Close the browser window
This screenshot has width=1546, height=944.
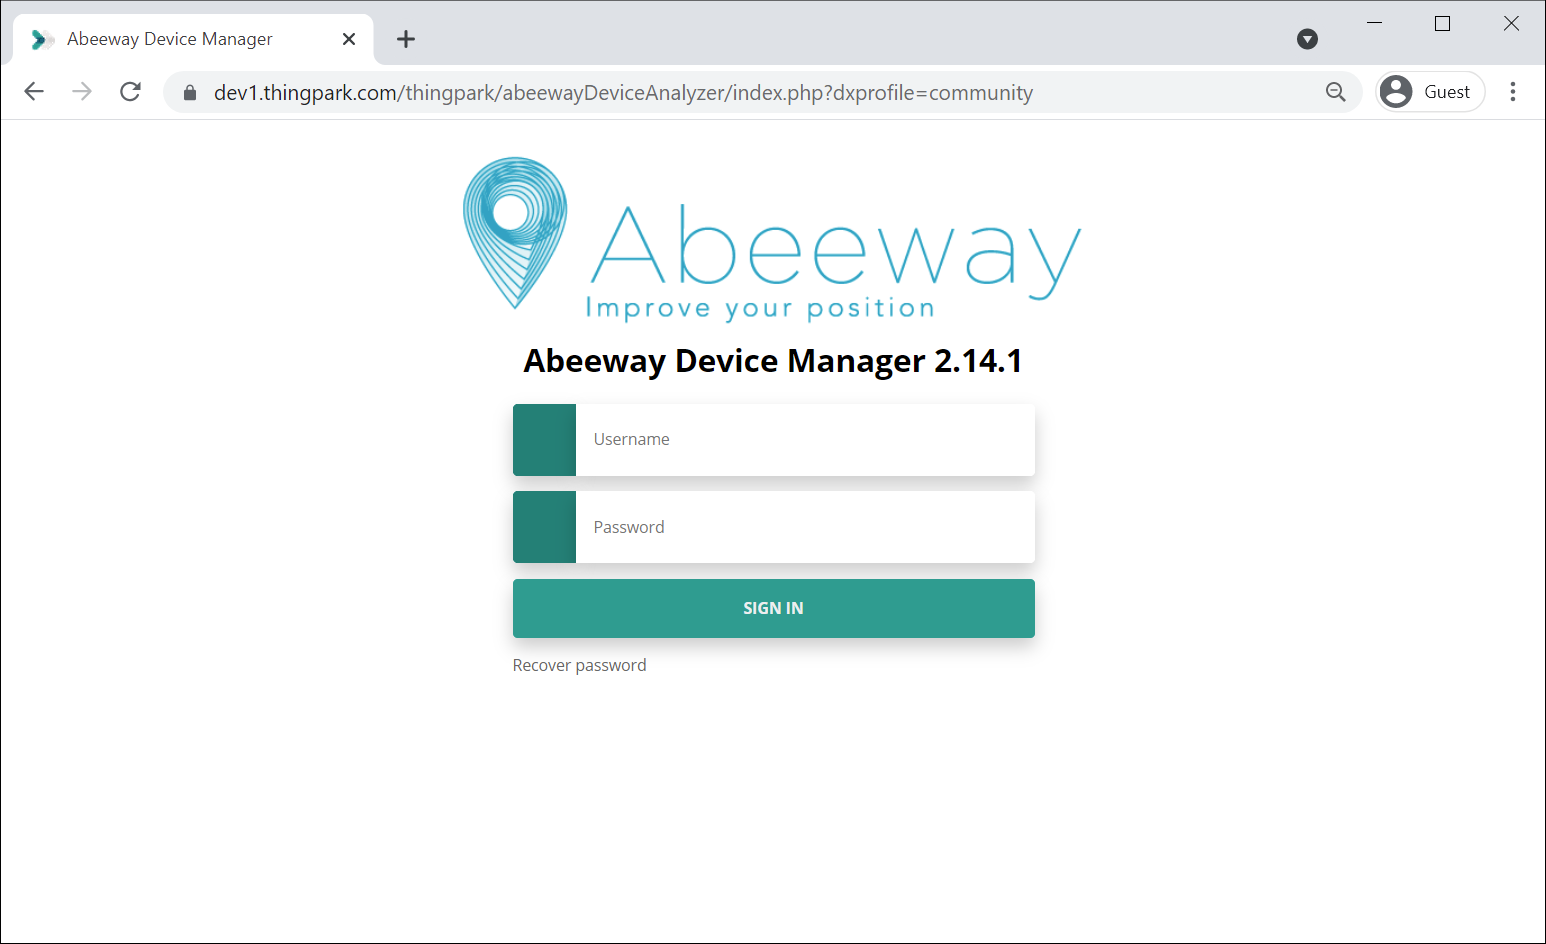pos(1511,23)
